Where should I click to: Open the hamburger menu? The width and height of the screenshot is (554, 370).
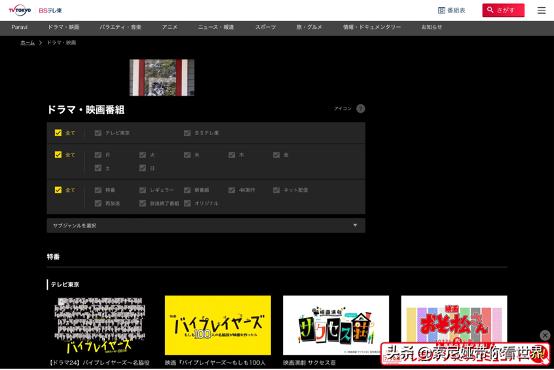[x=542, y=10]
